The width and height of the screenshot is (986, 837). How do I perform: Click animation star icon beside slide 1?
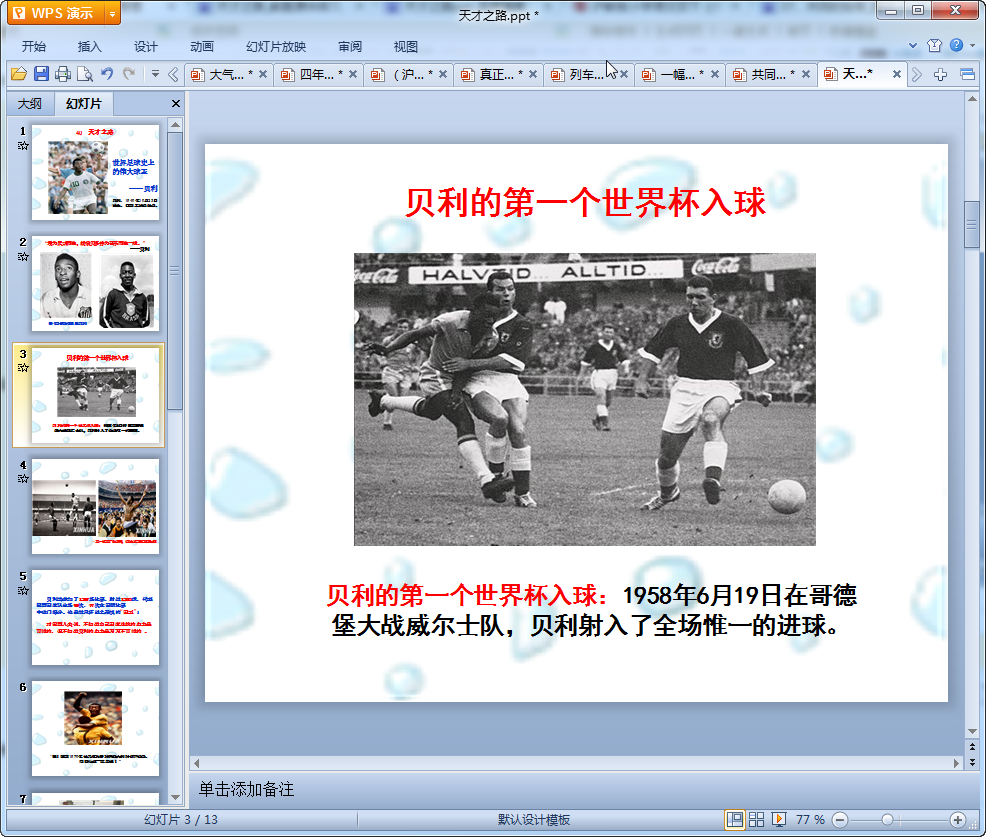pos(23,146)
